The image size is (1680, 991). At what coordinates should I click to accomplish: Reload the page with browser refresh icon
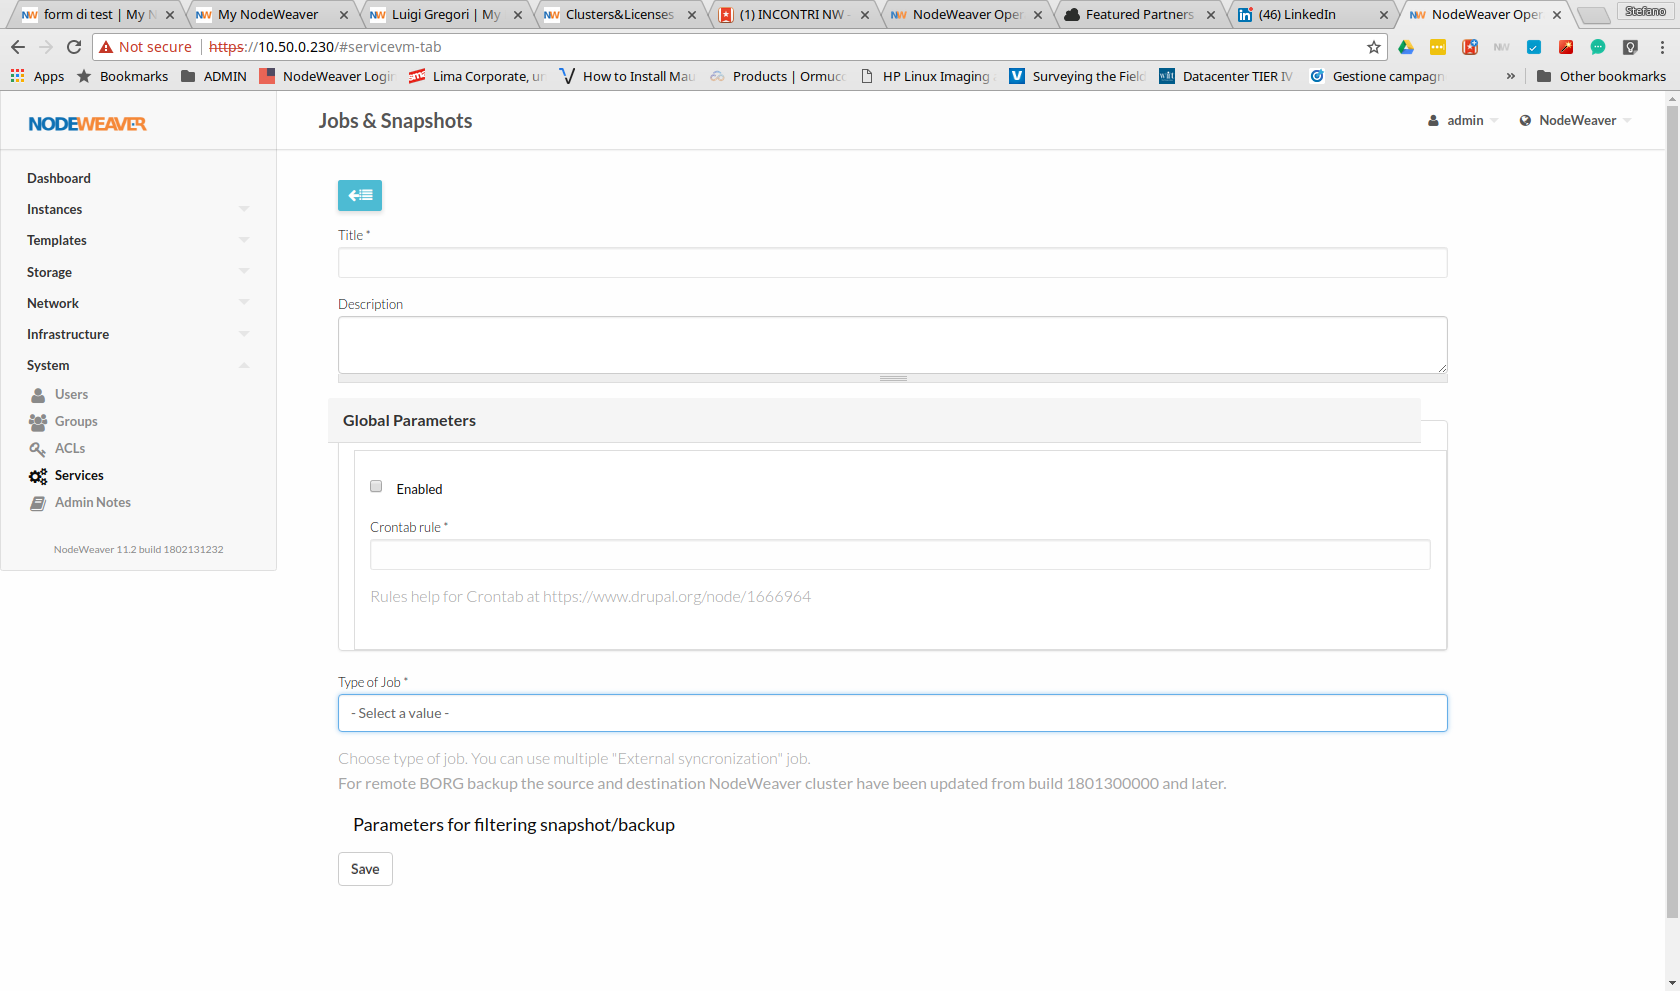click(74, 47)
